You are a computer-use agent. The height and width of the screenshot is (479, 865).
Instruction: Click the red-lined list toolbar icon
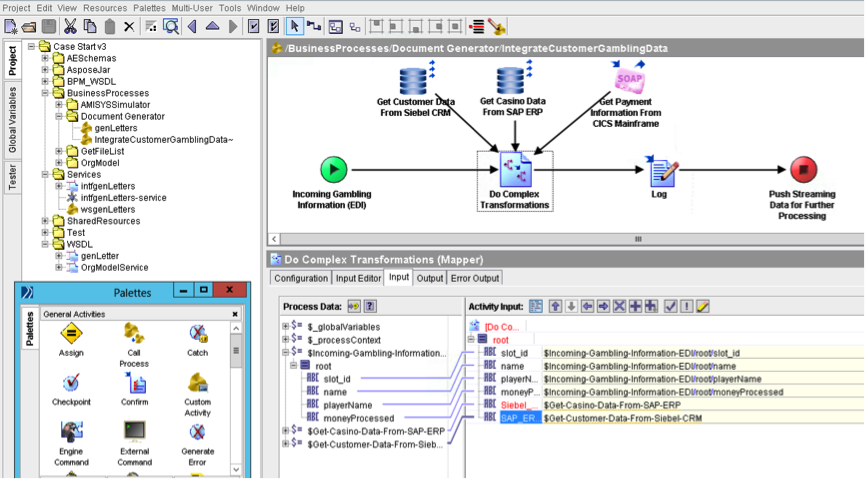click(x=476, y=26)
